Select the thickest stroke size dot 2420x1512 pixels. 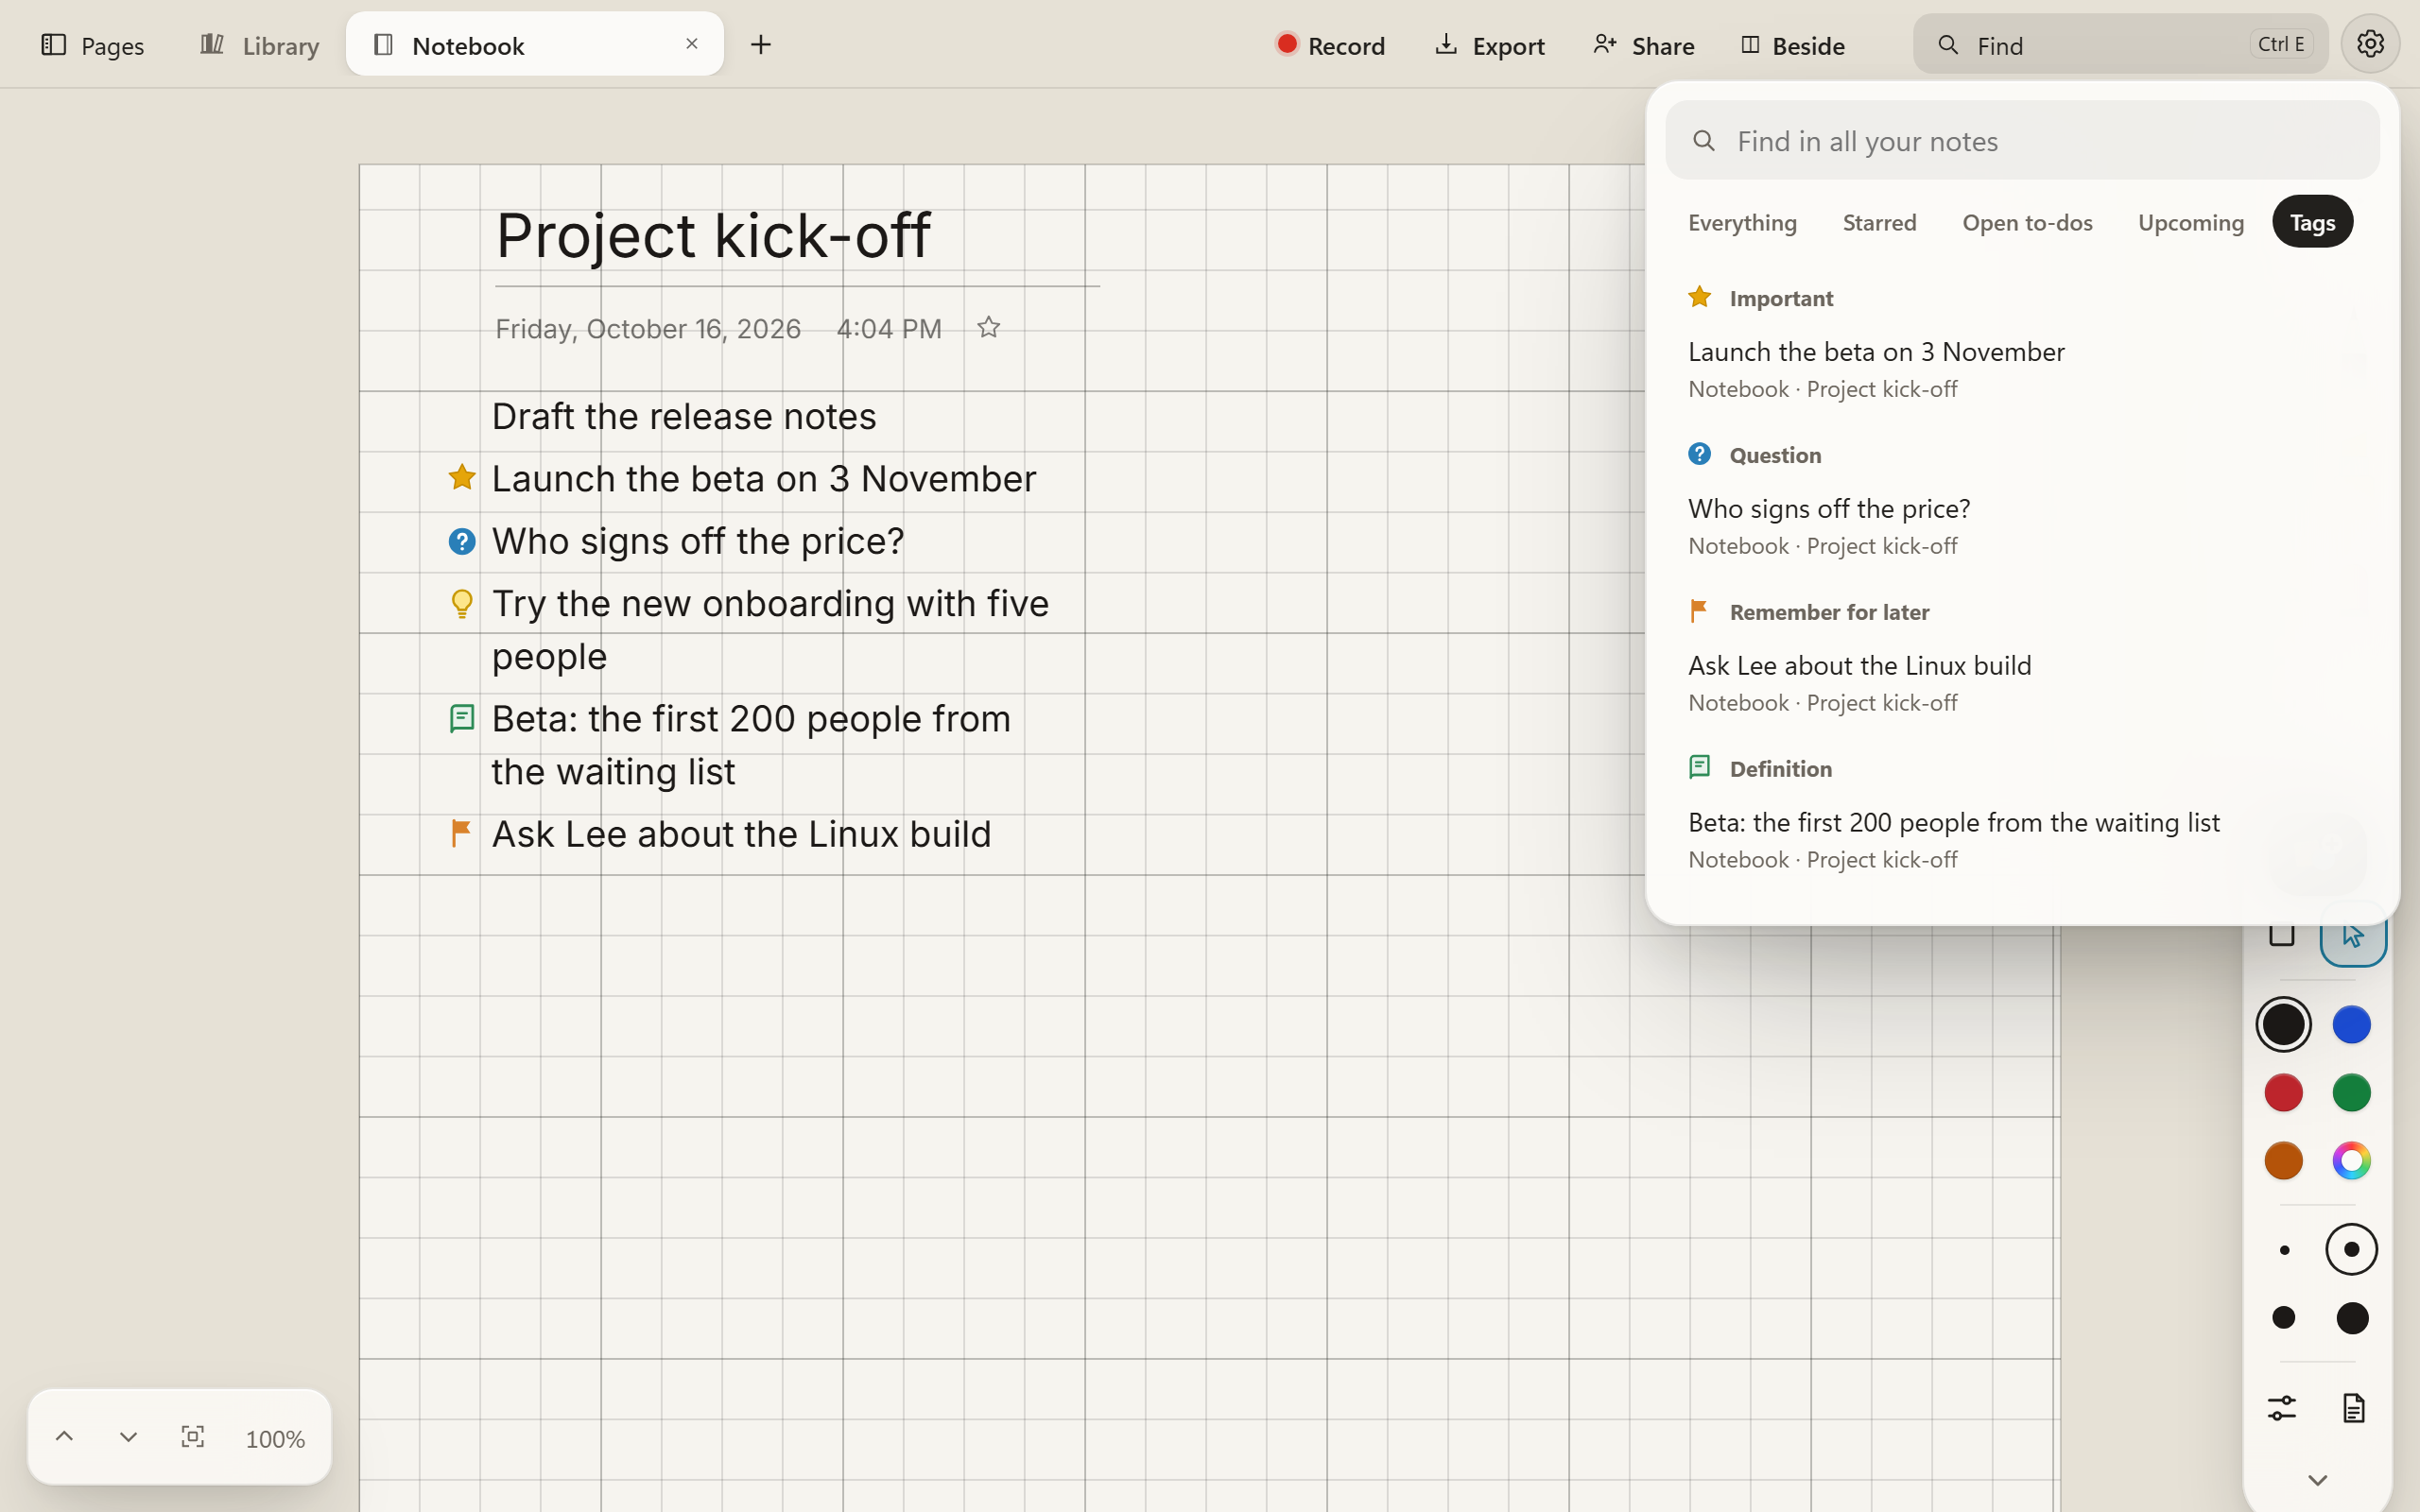point(2352,1318)
